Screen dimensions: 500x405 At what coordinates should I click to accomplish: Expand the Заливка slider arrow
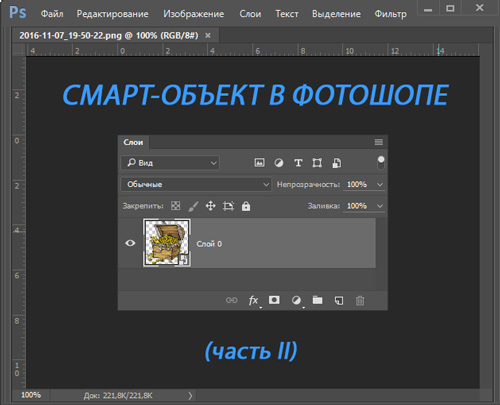point(380,206)
